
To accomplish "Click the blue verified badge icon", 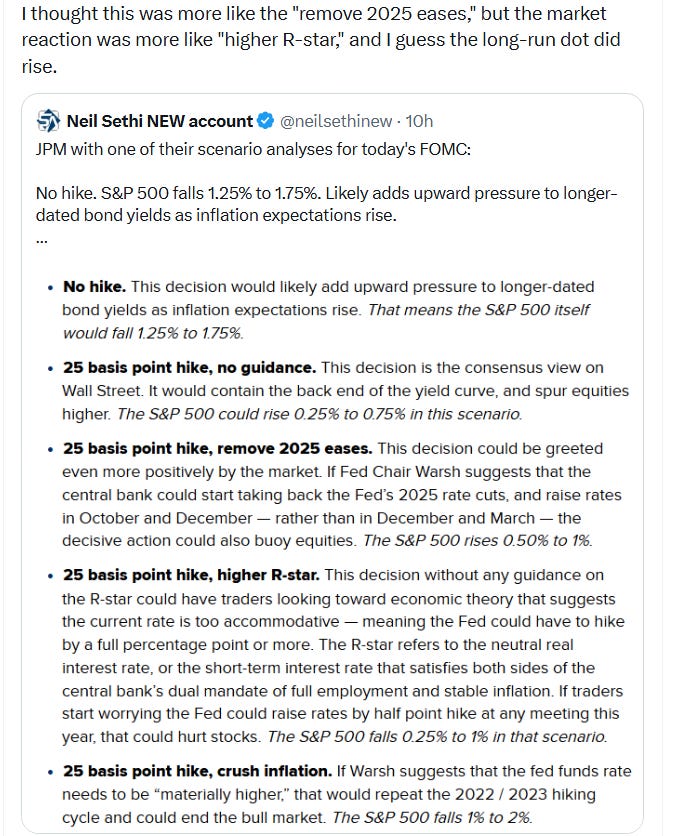I will tap(266, 121).
